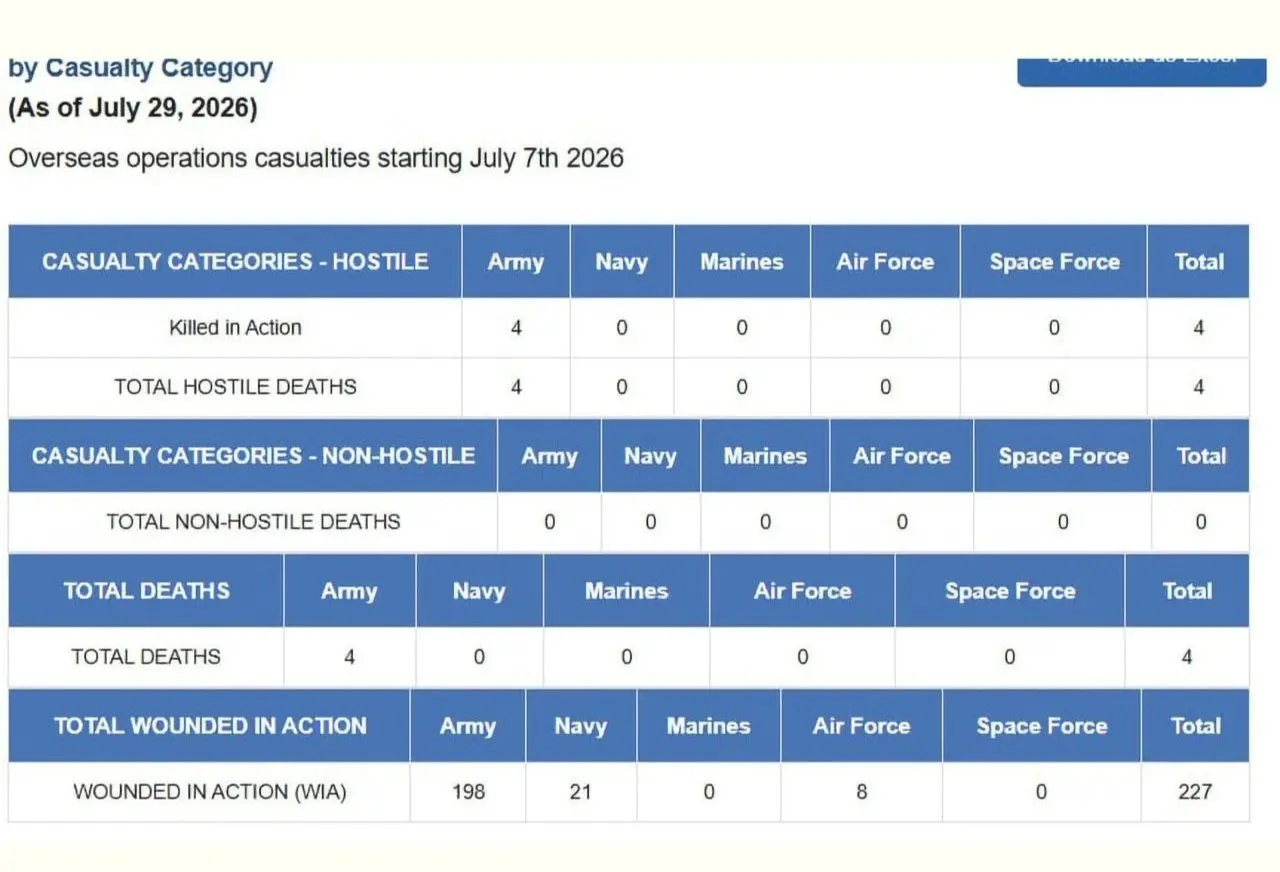The height and width of the screenshot is (872, 1280).
Task: Click Navy wounded value 21
Action: pos(581,792)
